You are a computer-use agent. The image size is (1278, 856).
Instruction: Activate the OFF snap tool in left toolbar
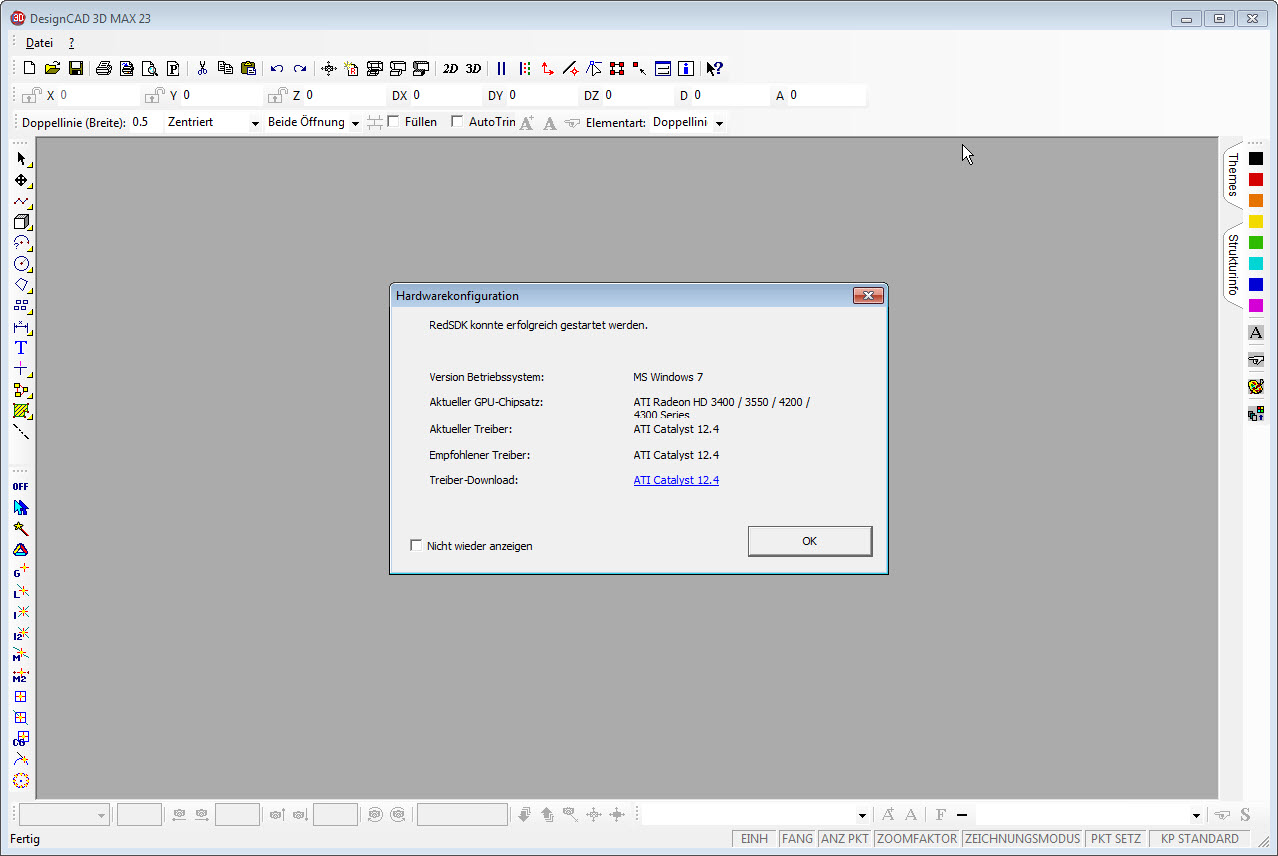click(20, 486)
